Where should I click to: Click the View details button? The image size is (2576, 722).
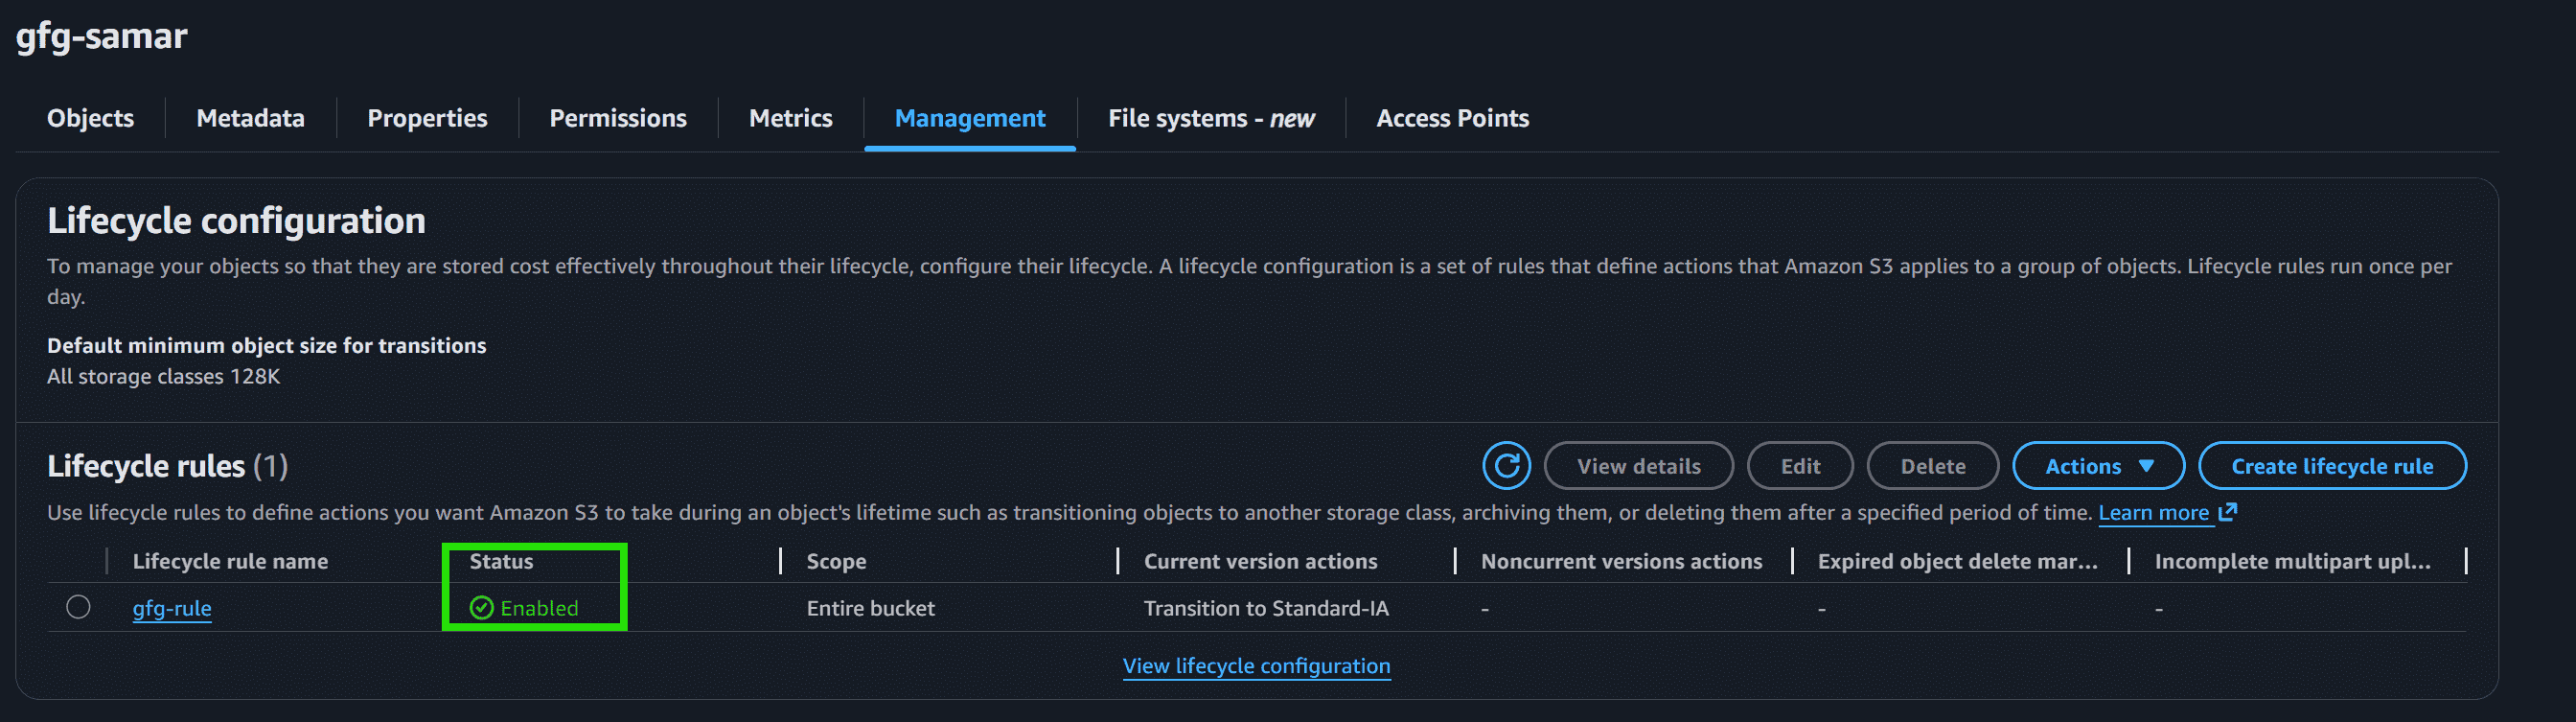point(1638,466)
